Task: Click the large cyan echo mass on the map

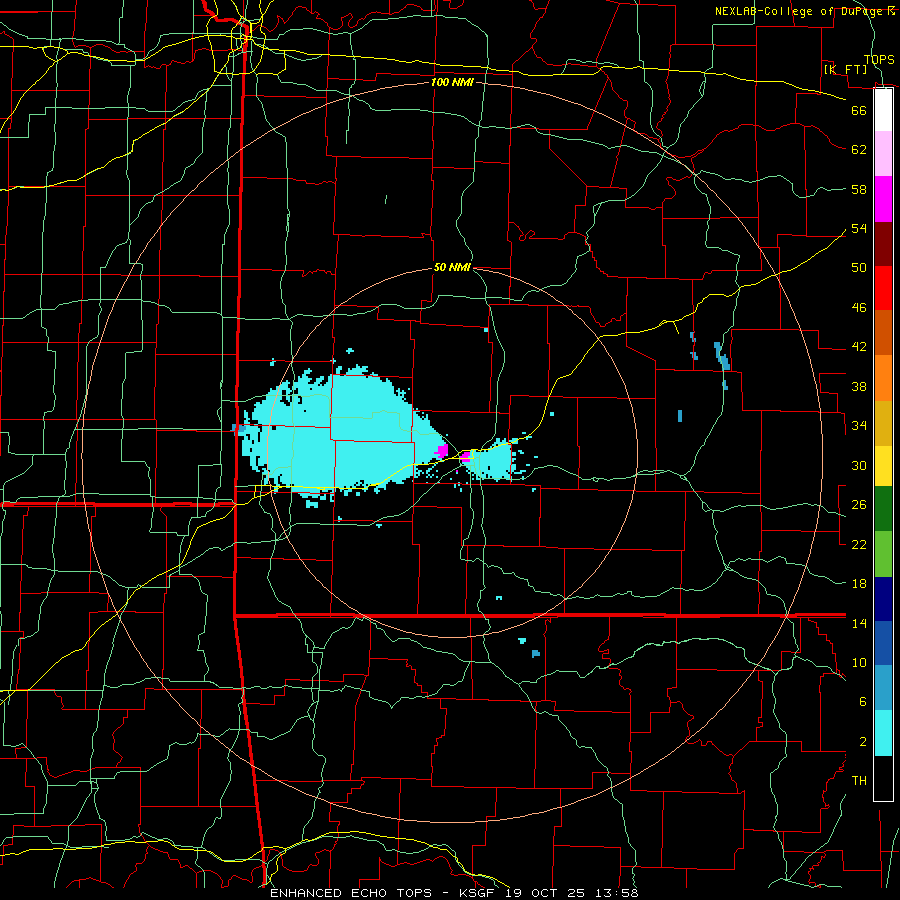Action: [344, 433]
